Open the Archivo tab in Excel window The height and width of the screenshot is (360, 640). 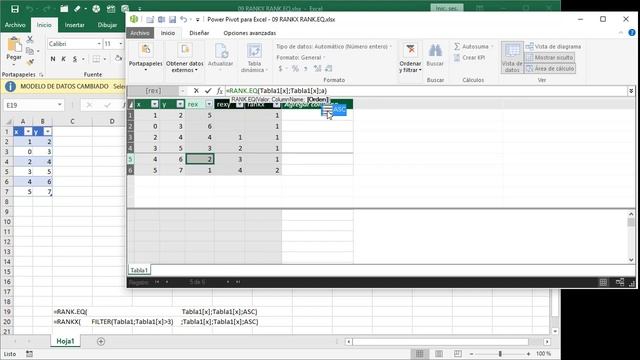pos(15,25)
